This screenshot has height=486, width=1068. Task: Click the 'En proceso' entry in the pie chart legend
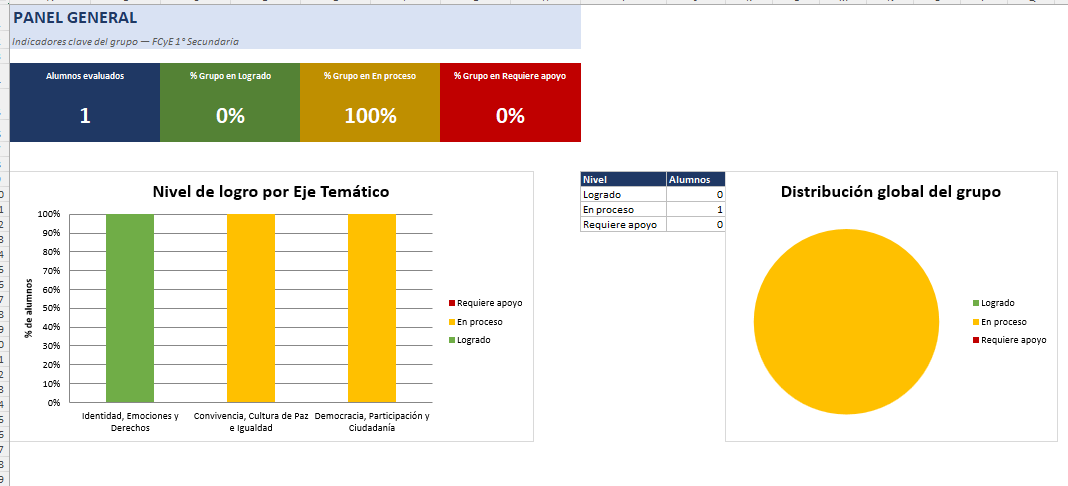click(x=1000, y=321)
